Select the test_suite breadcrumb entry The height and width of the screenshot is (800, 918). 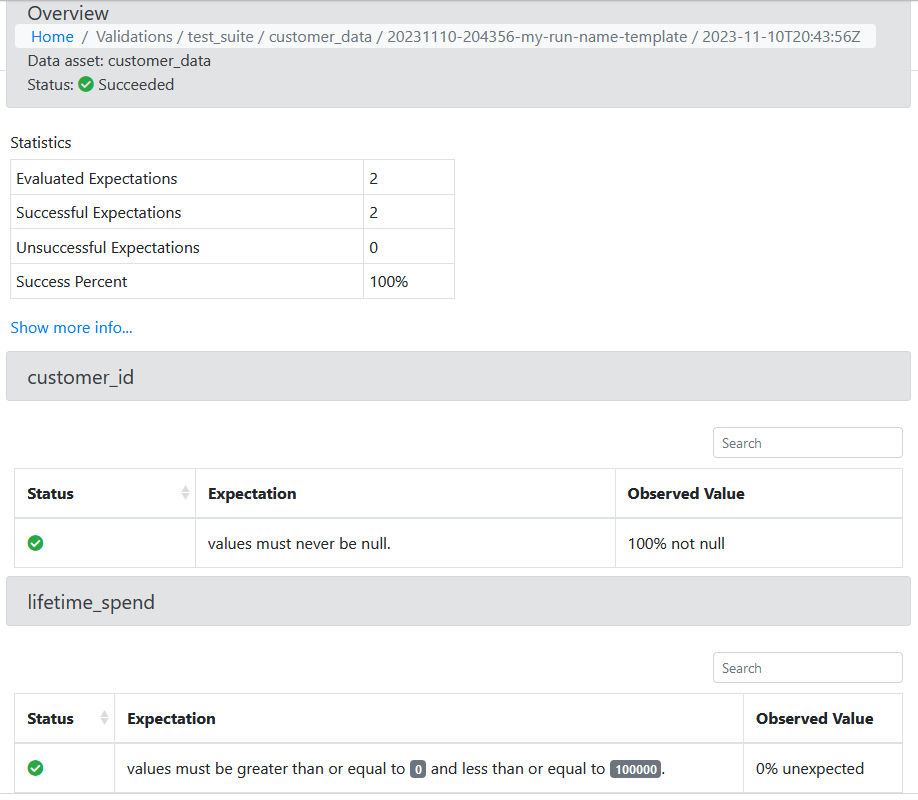click(222, 36)
